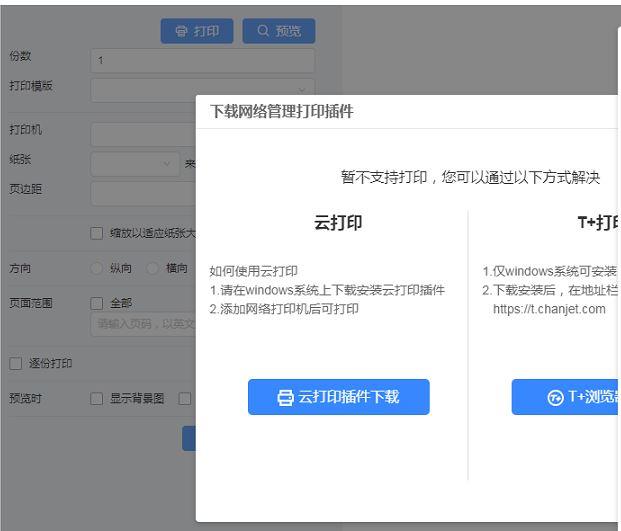This screenshot has width=621, height=531.
Task: Enable the 逐份打印 collate checkbox
Action: coord(15,364)
